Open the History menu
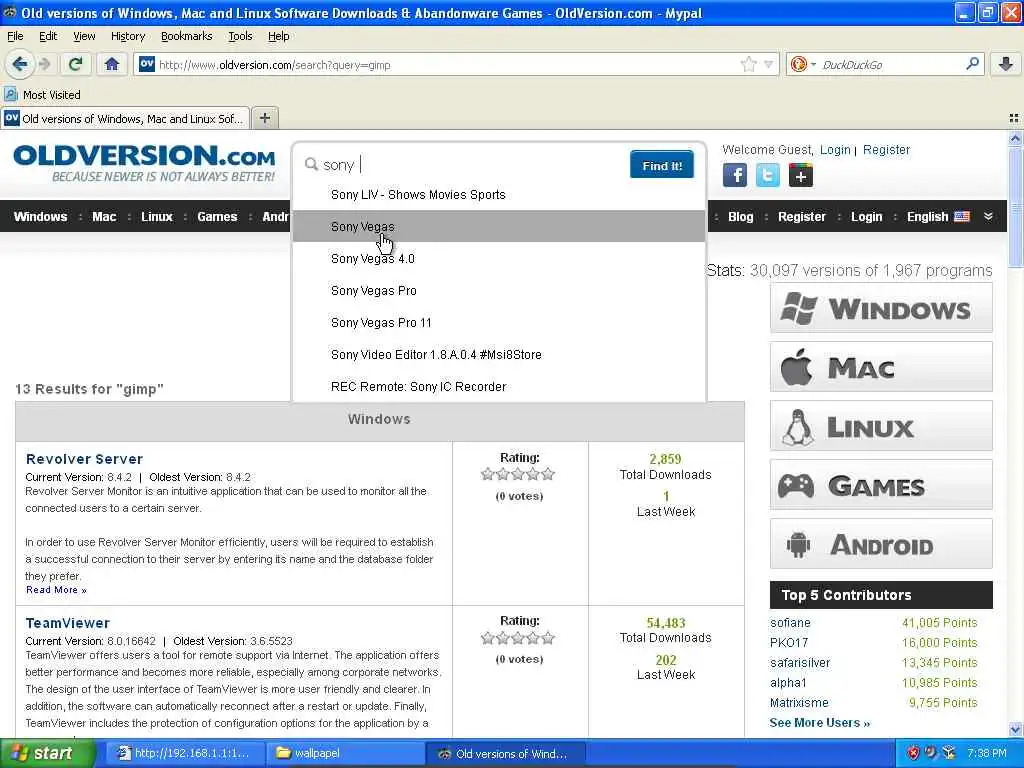This screenshot has height=768, width=1024. (128, 36)
